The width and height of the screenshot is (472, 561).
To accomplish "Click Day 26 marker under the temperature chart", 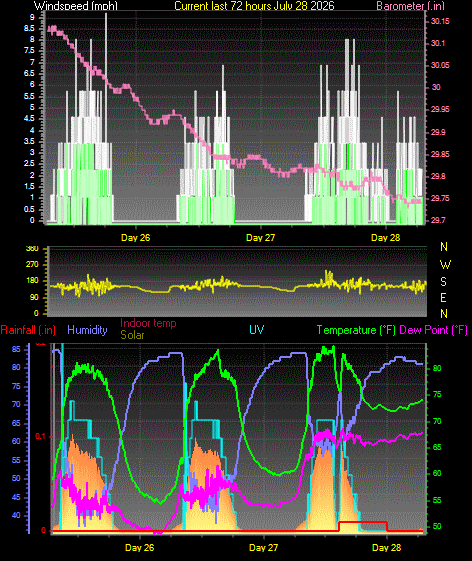I will click(x=140, y=547).
